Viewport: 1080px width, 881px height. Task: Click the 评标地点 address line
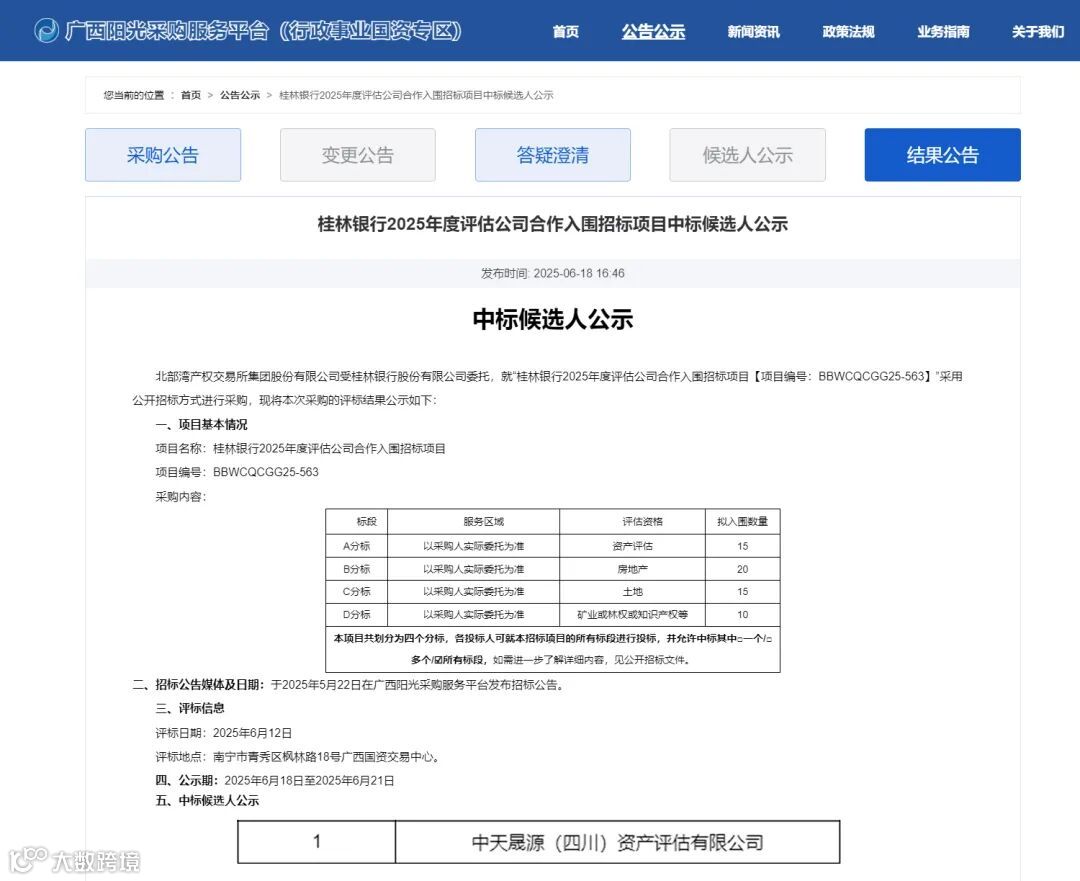(298, 757)
